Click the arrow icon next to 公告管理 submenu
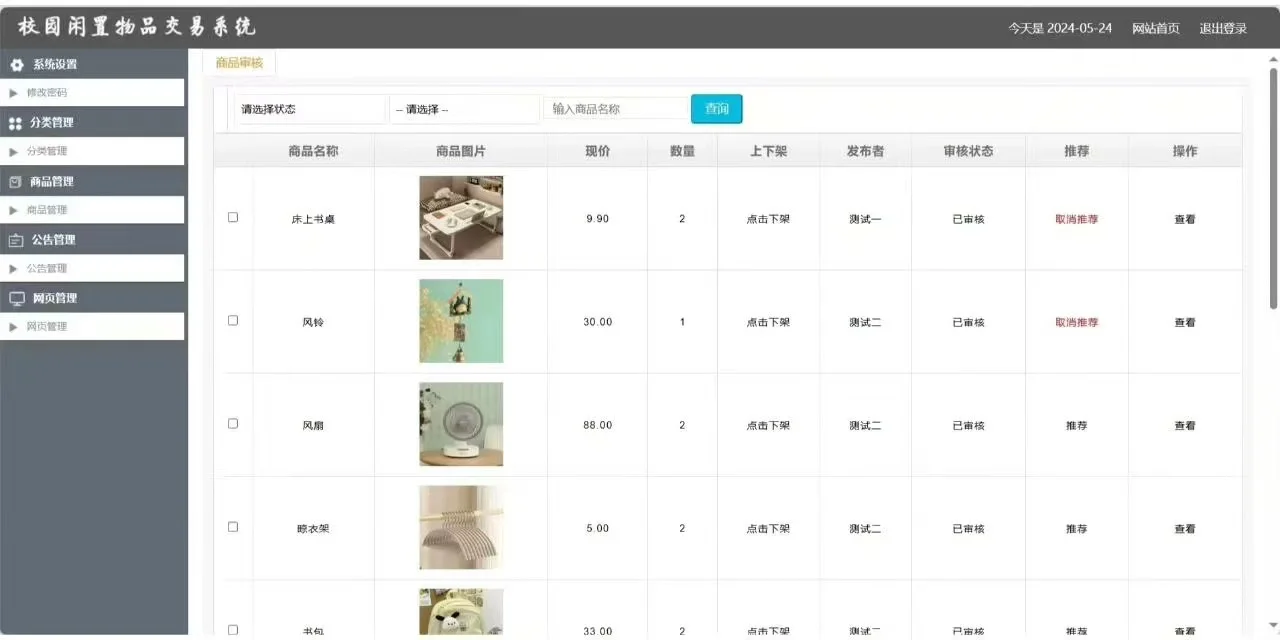Image resolution: width=1280 pixels, height=640 pixels. [x=15, y=268]
